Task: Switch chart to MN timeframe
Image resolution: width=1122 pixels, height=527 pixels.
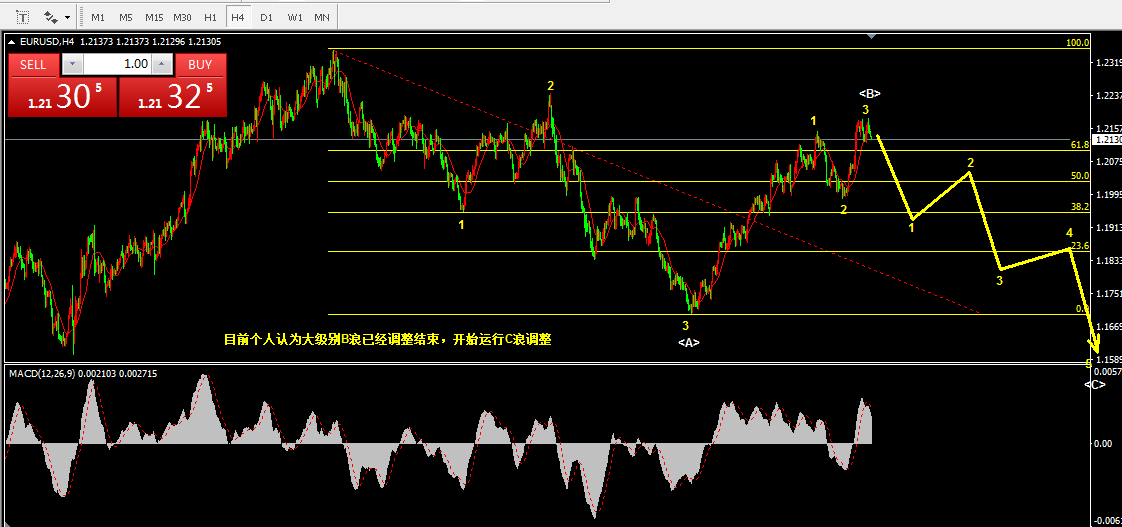Action: [322, 16]
